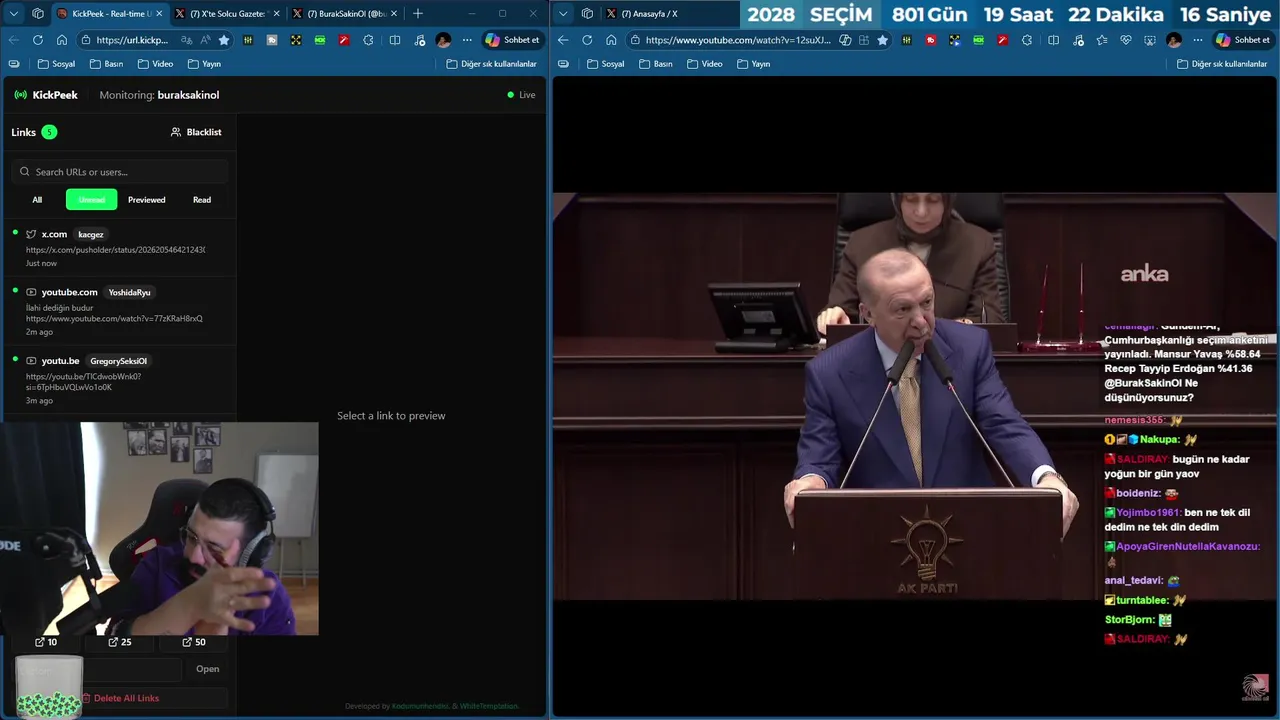
Task: Open a new tab in left browser
Action: coord(418,13)
